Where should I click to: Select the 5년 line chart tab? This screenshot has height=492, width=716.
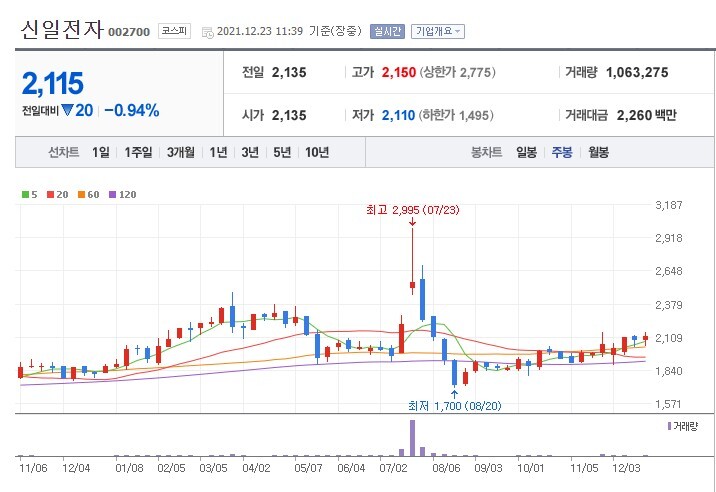point(282,152)
